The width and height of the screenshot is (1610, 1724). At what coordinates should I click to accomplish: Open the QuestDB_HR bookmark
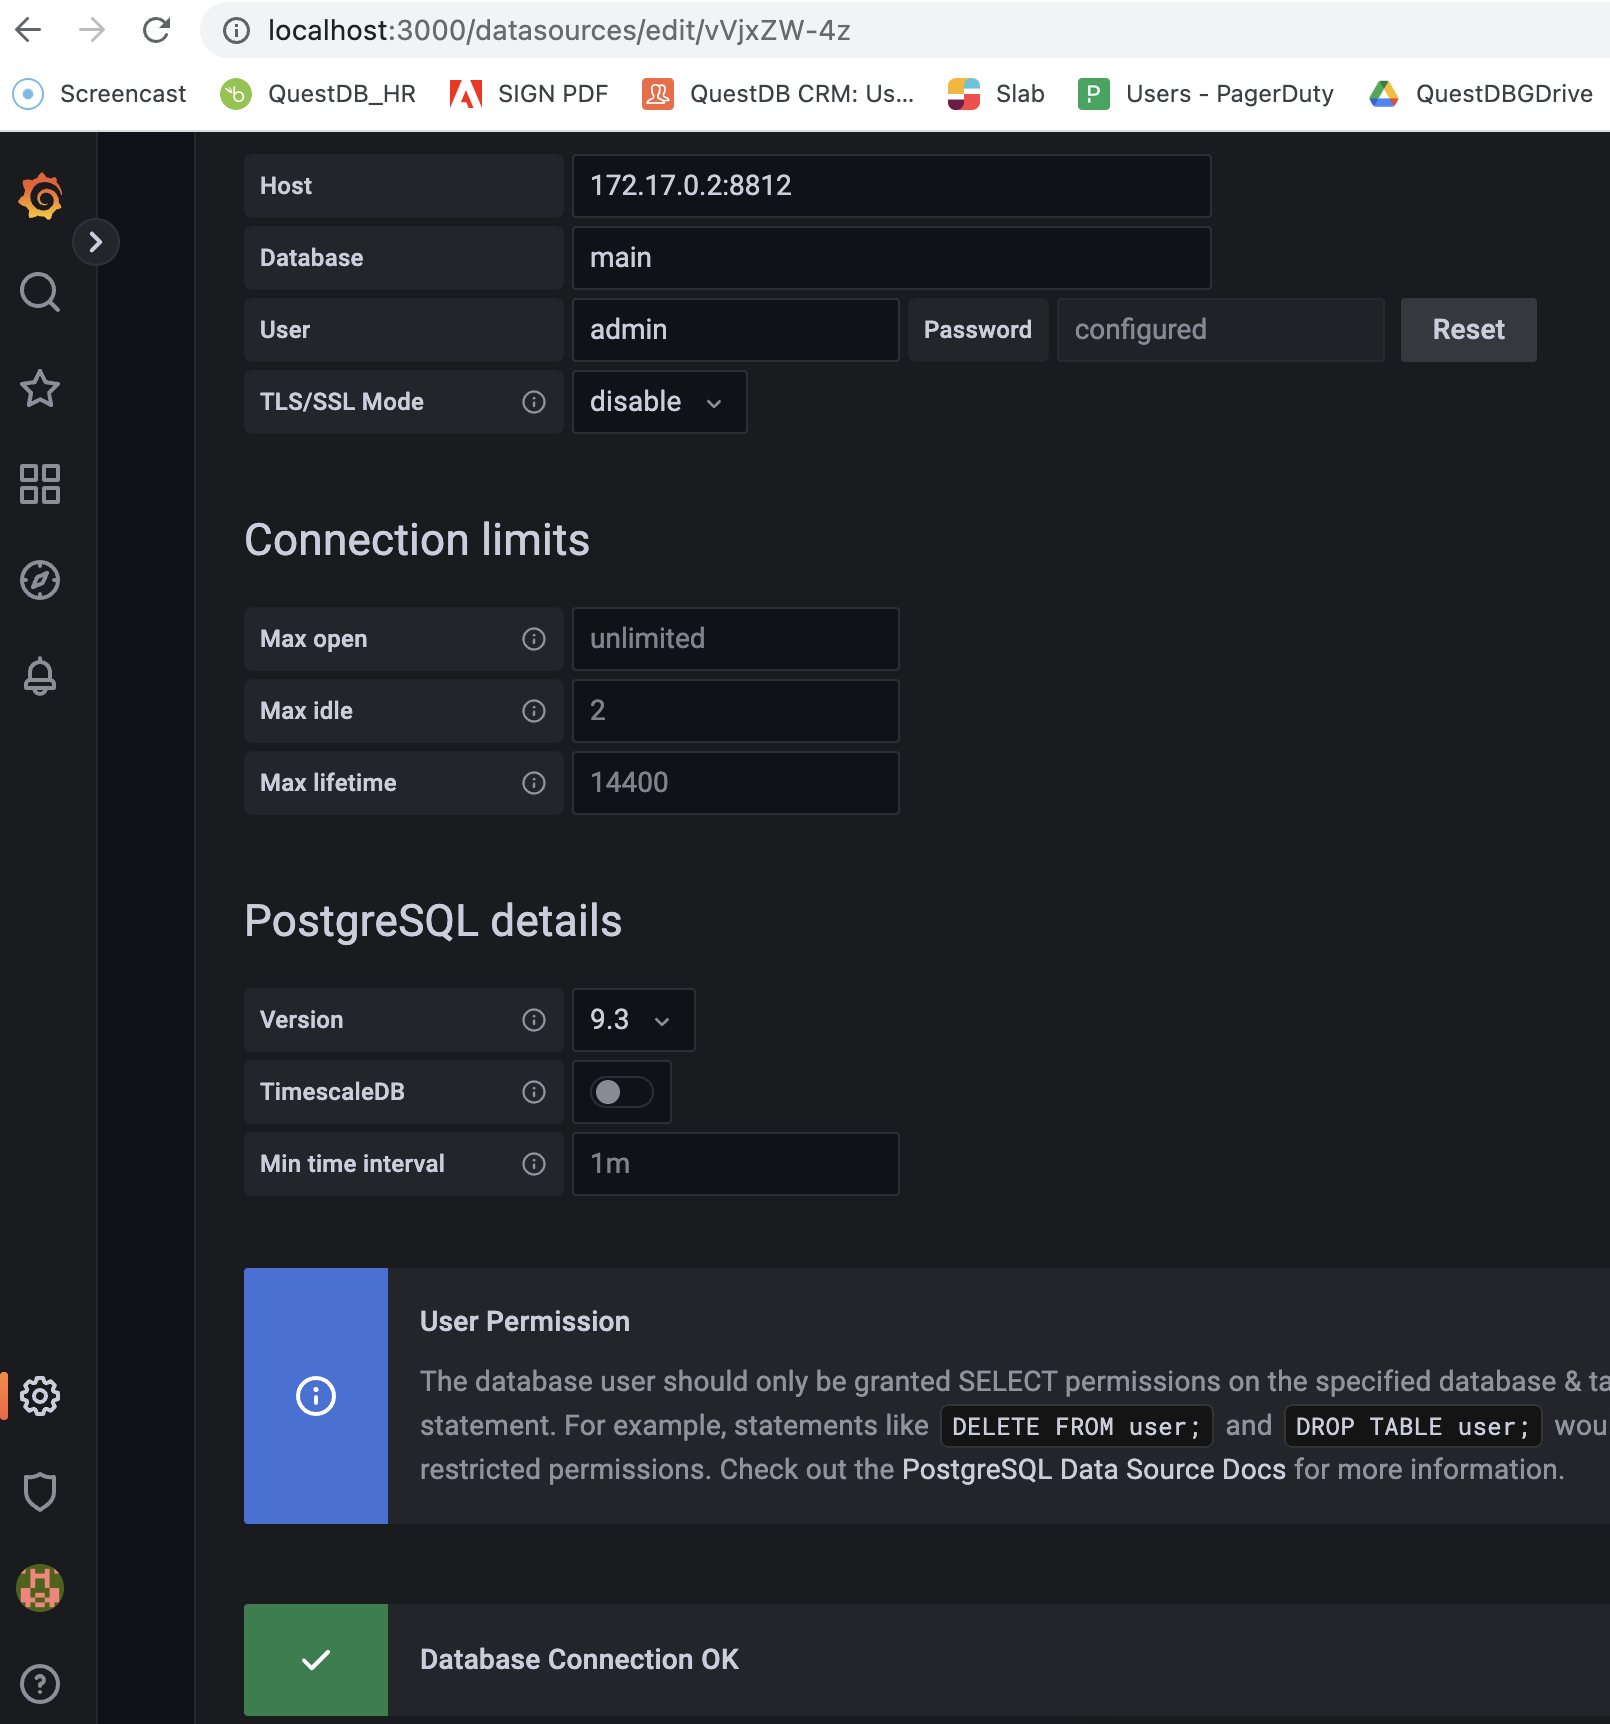tap(318, 93)
